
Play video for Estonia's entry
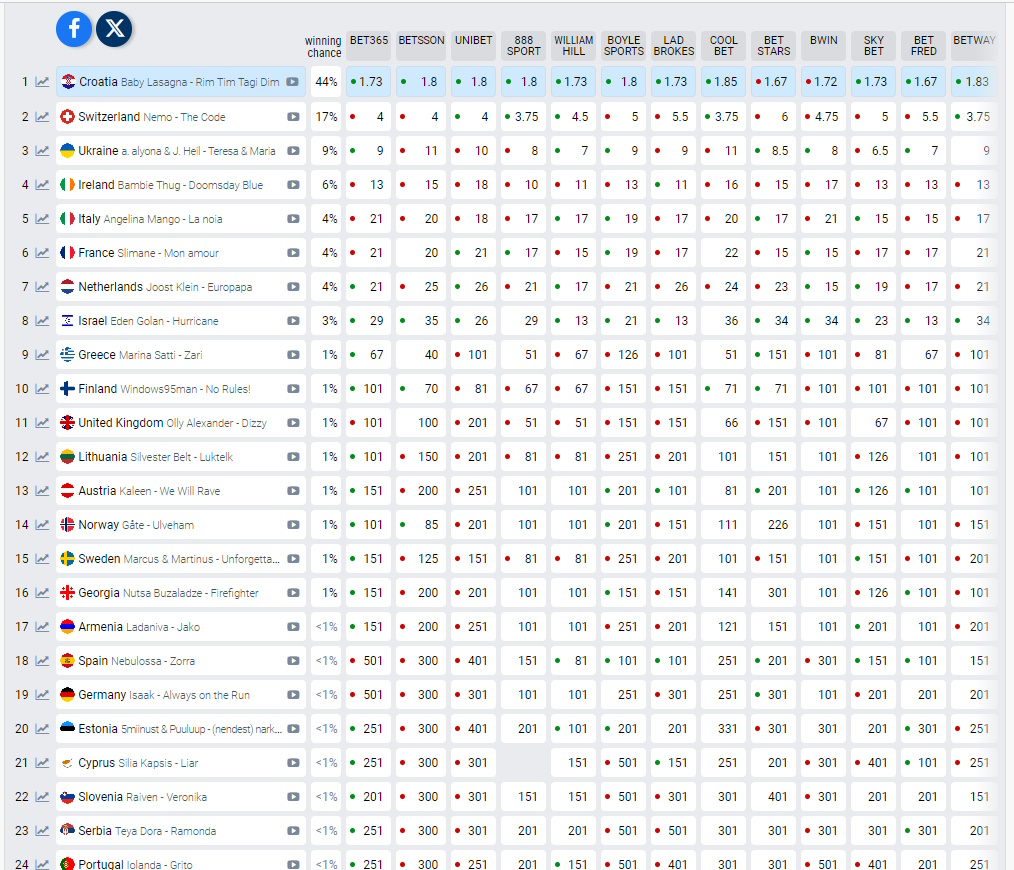pos(293,729)
